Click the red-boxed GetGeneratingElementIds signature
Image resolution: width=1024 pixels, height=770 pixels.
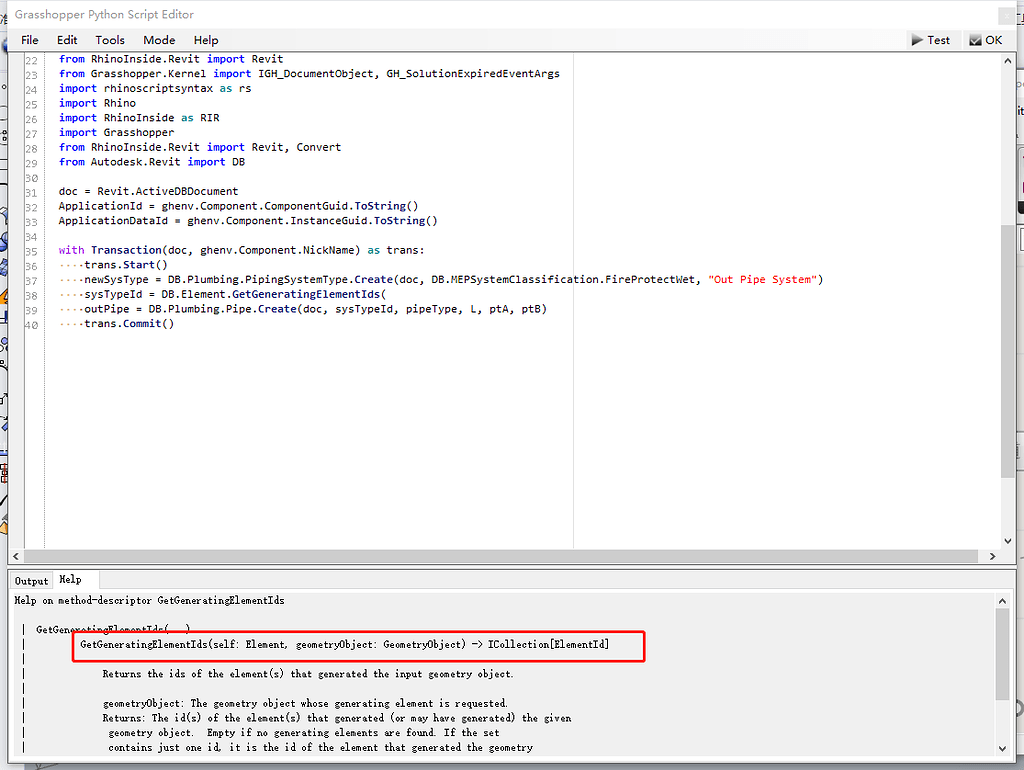tap(357, 645)
